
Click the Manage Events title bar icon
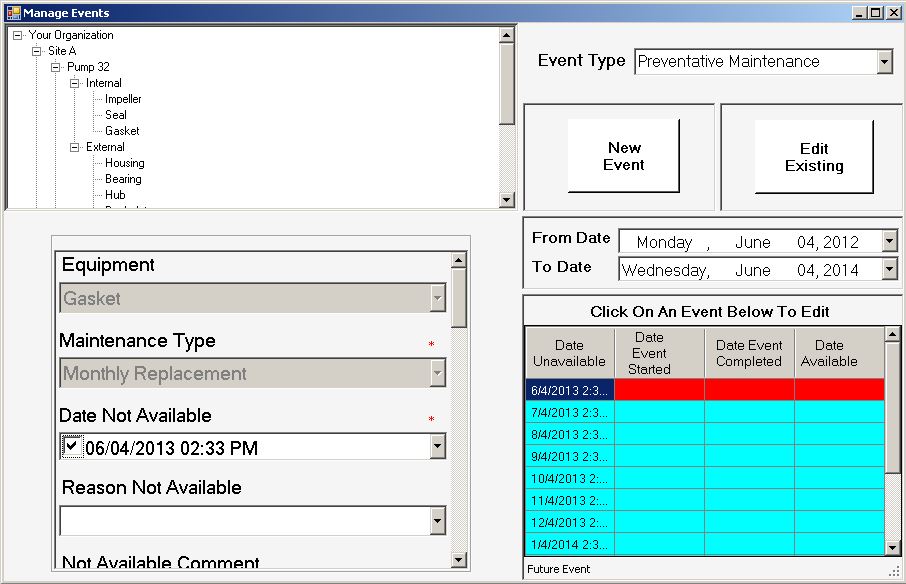tap(13, 12)
